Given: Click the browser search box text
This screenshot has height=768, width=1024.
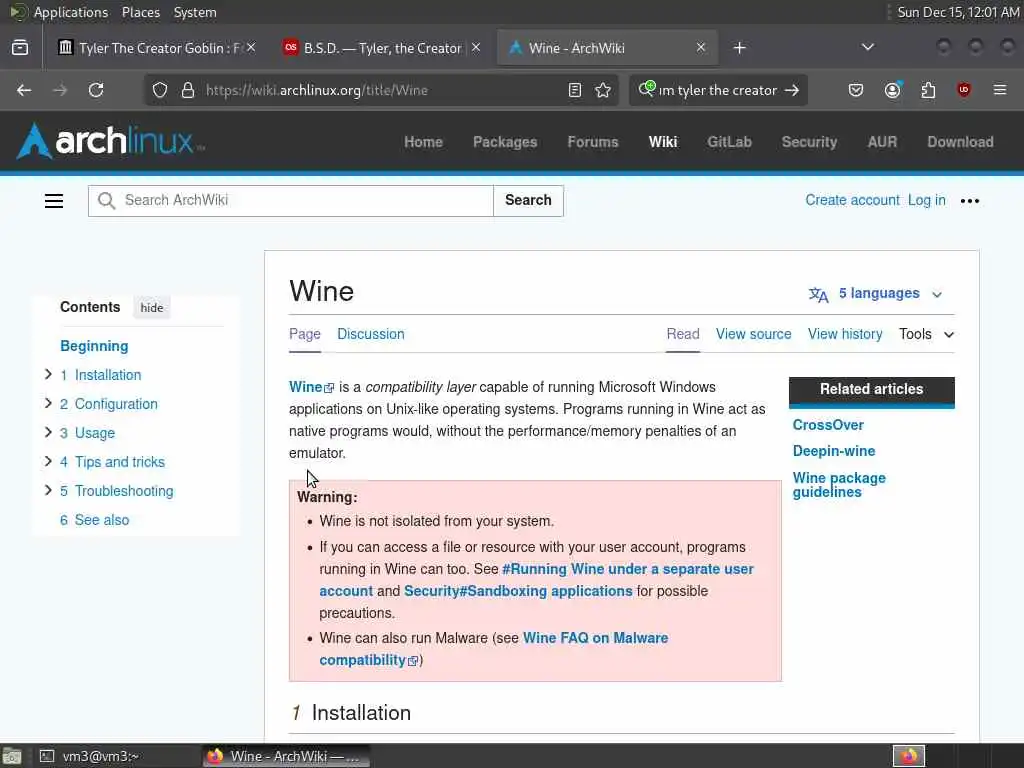Looking at the screenshot, I should coord(717,90).
